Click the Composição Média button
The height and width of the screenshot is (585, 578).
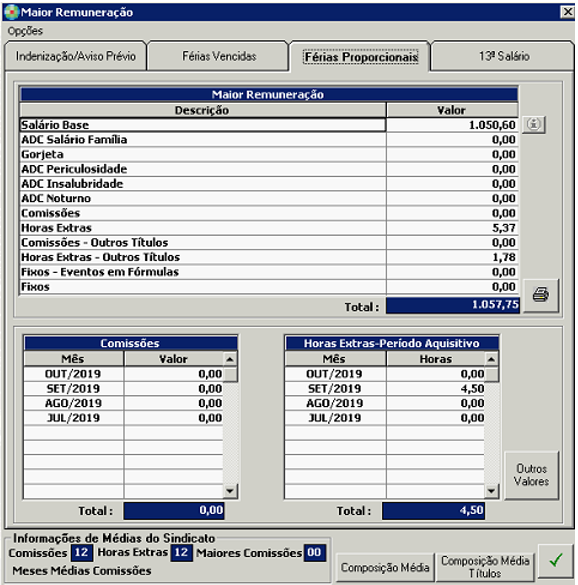point(385,567)
